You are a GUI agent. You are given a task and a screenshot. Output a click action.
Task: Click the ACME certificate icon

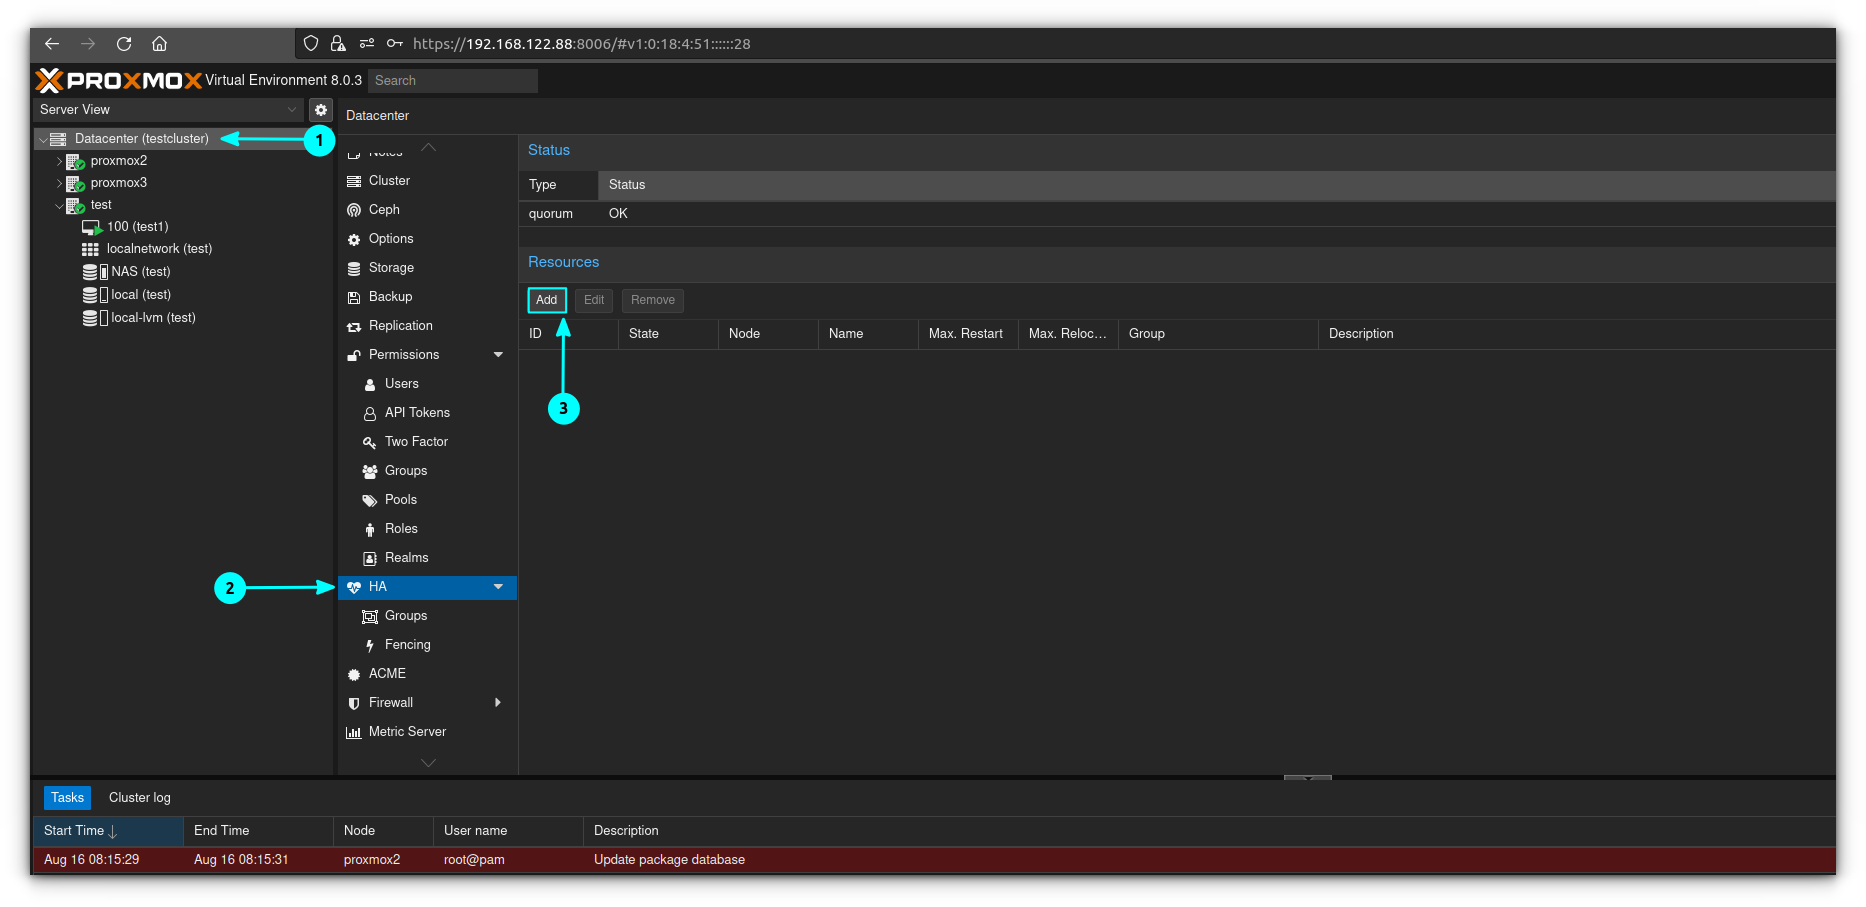(354, 674)
